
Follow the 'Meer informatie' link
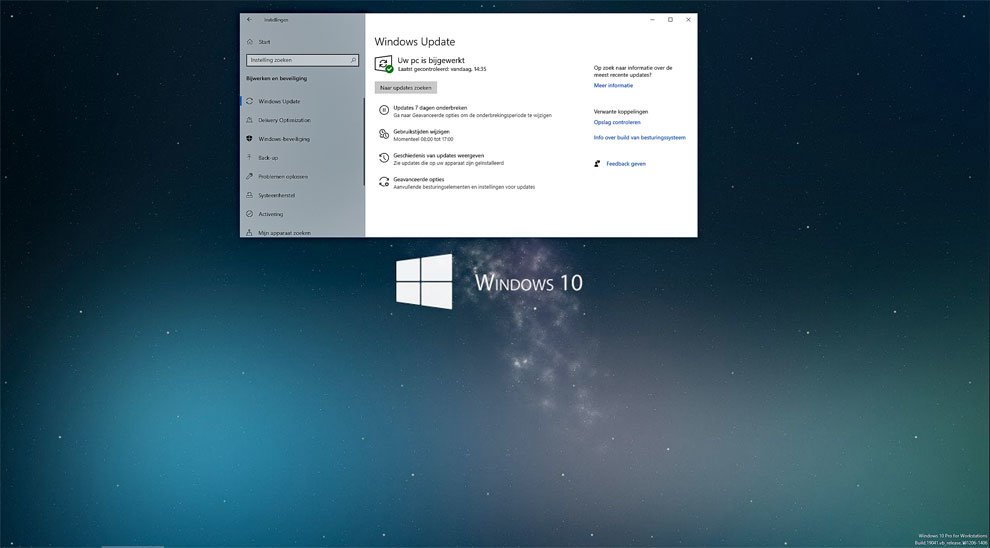point(613,85)
